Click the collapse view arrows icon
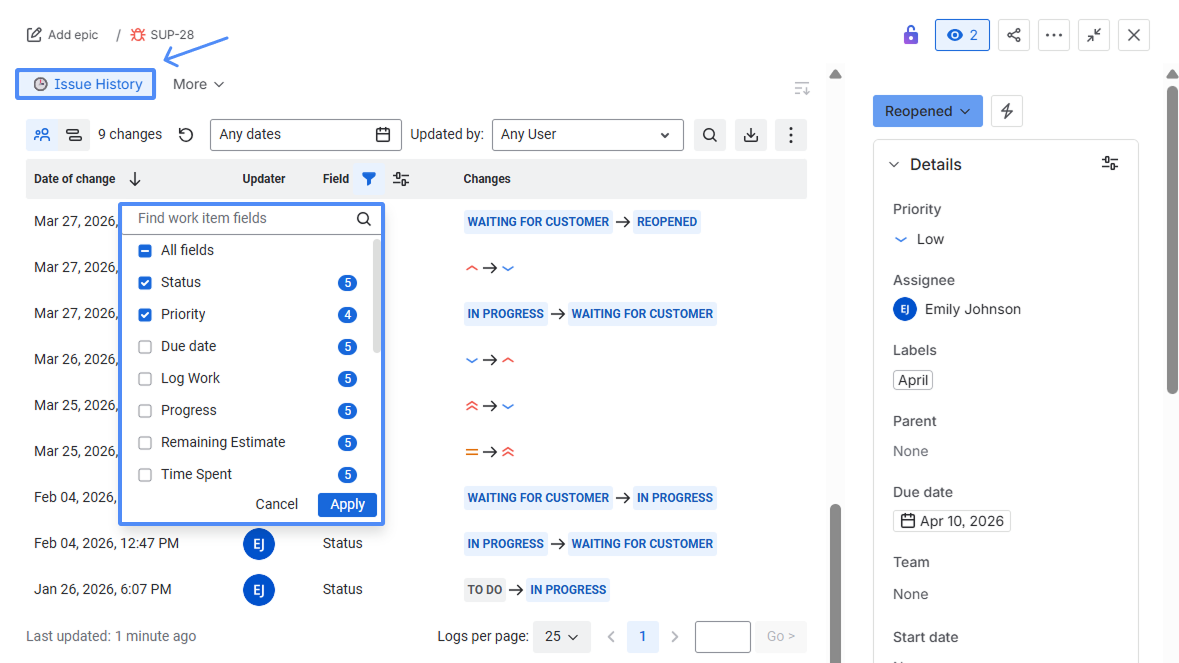This screenshot has height=663, width=1179. (x=1093, y=35)
